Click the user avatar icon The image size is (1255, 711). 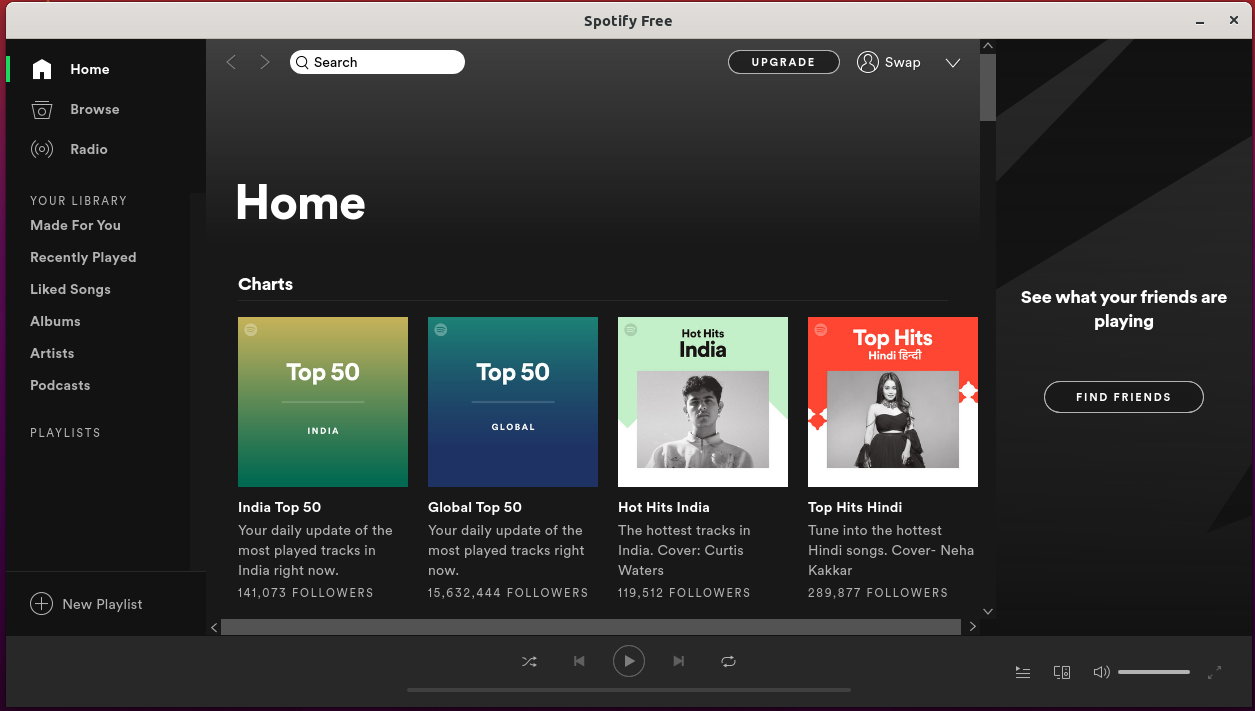pos(868,62)
